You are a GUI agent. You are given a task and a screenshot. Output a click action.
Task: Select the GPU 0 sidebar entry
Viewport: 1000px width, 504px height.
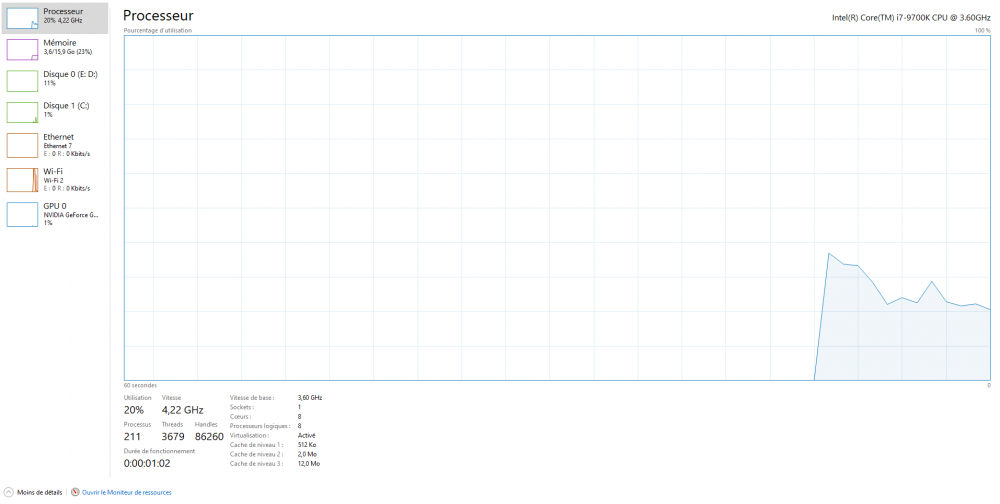pyautogui.click(x=54, y=214)
